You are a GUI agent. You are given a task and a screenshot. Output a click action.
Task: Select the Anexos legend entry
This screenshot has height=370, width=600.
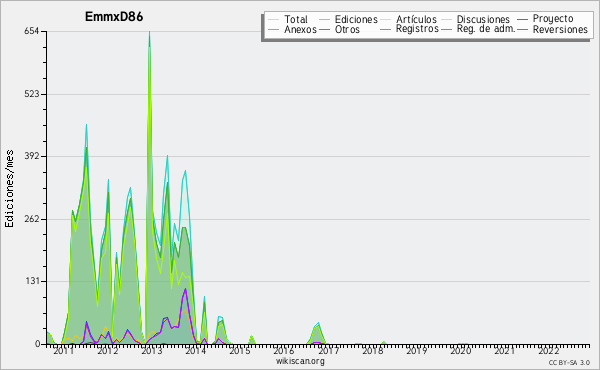tap(292, 29)
